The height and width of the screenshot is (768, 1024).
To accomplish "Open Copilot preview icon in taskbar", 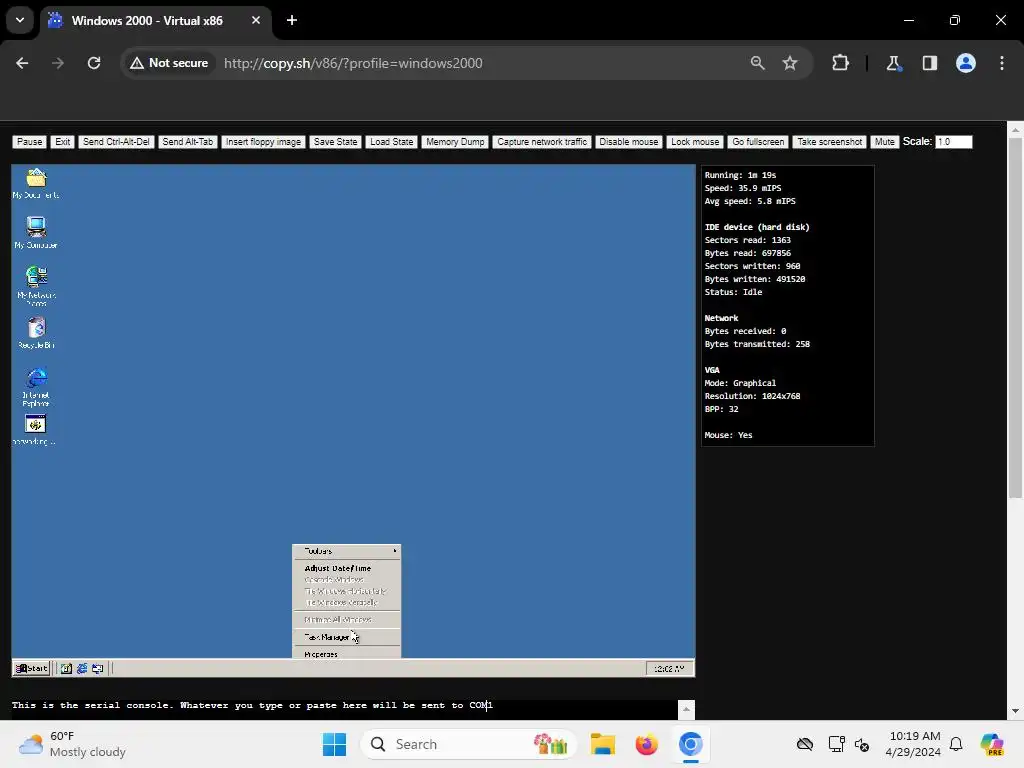I will 992,744.
